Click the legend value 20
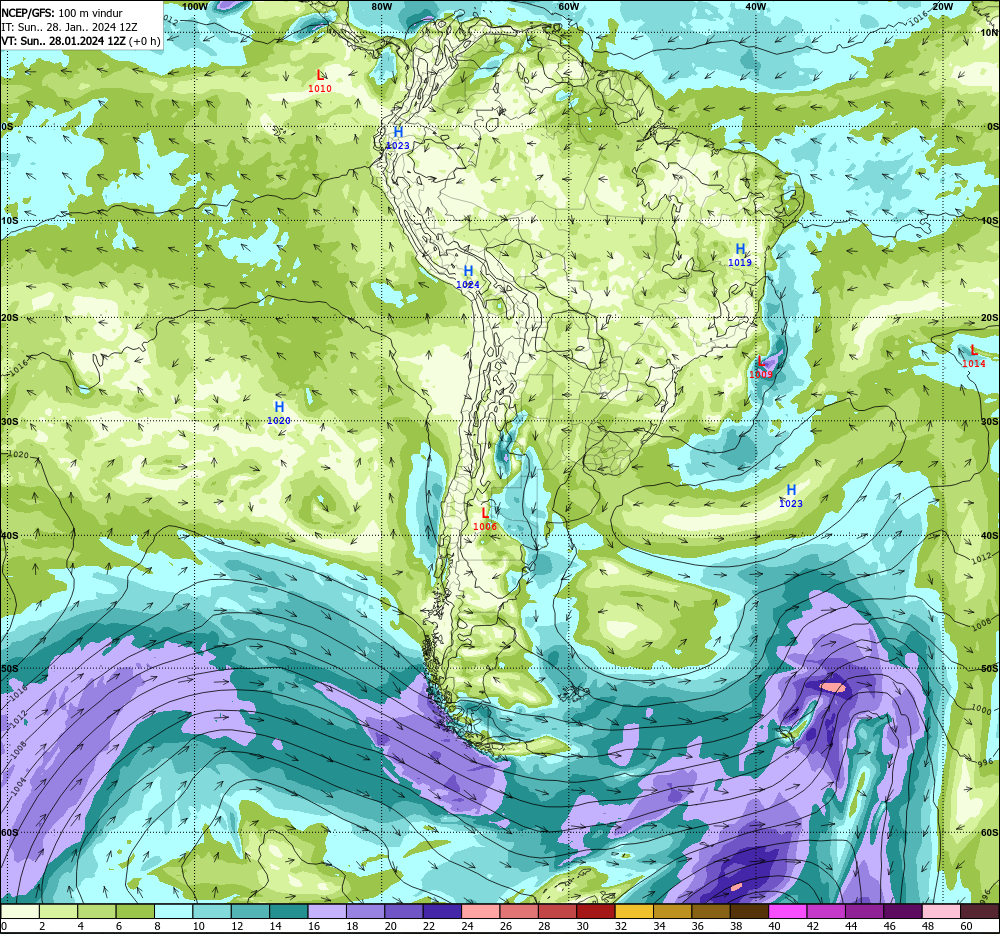 [x=391, y=926]
